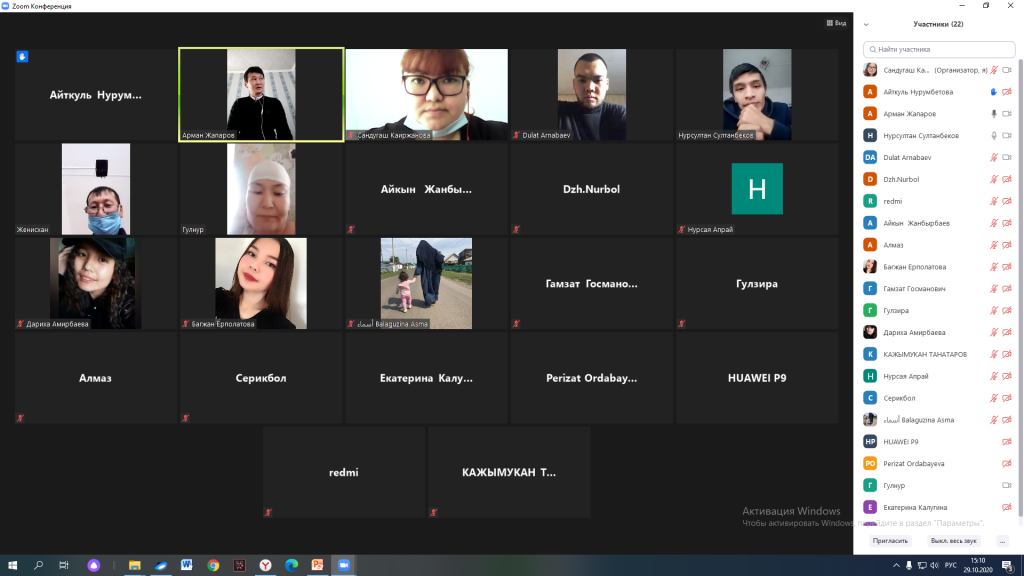Click the camera icon next to Арман Жапаров
The height and width of the screenshot is (576, 1024).
(1006, 114)
